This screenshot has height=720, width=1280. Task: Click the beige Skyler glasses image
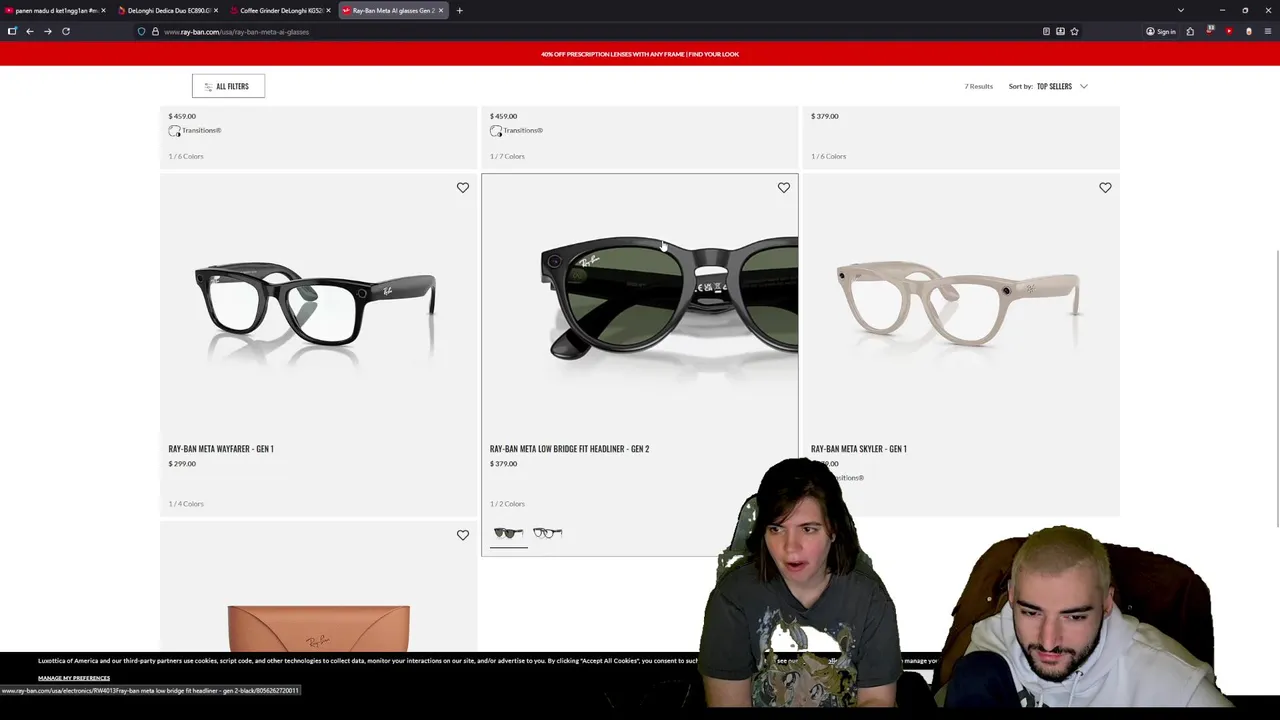(x=958, y=303)
